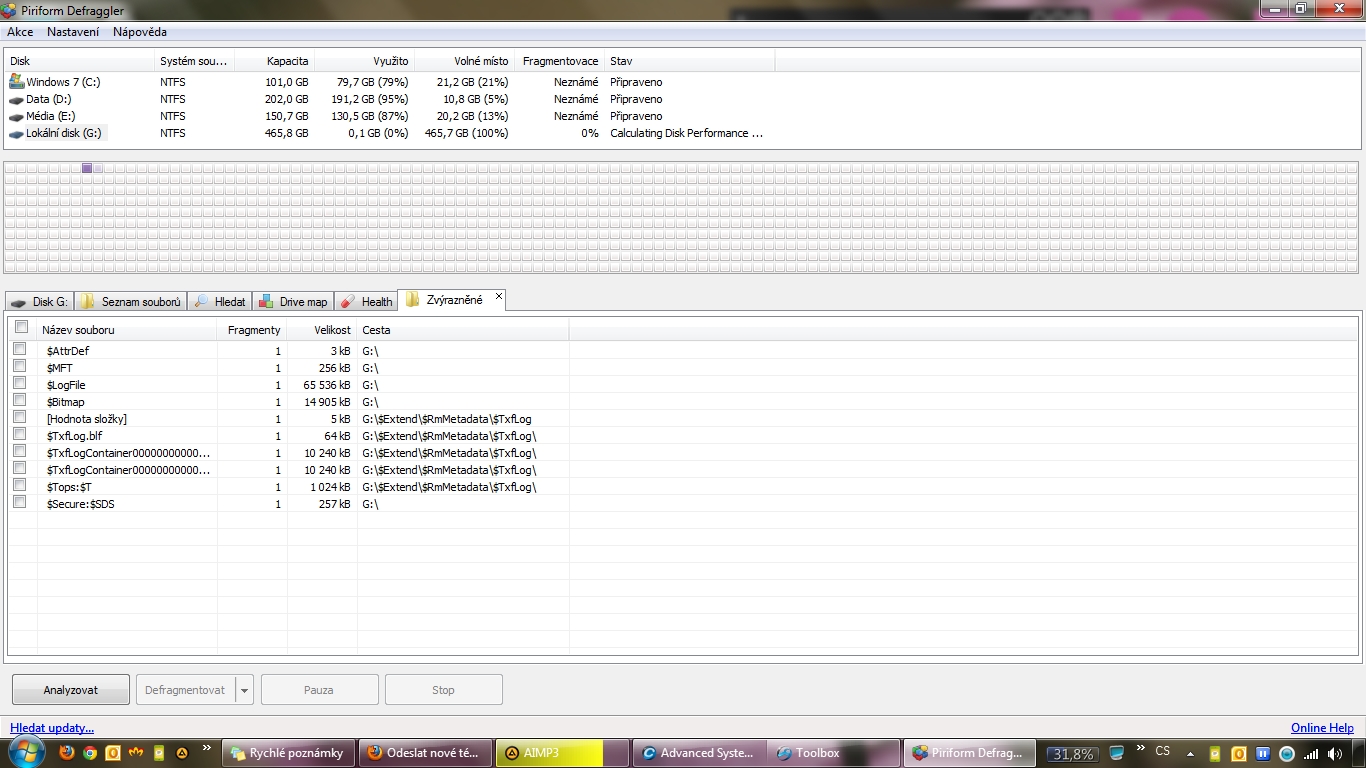Image resolution: width=1366 pixels, height=768 pixels.
Task: Switch to the Advanced Syste... taskbar window
Action: (x=698, y=753)
